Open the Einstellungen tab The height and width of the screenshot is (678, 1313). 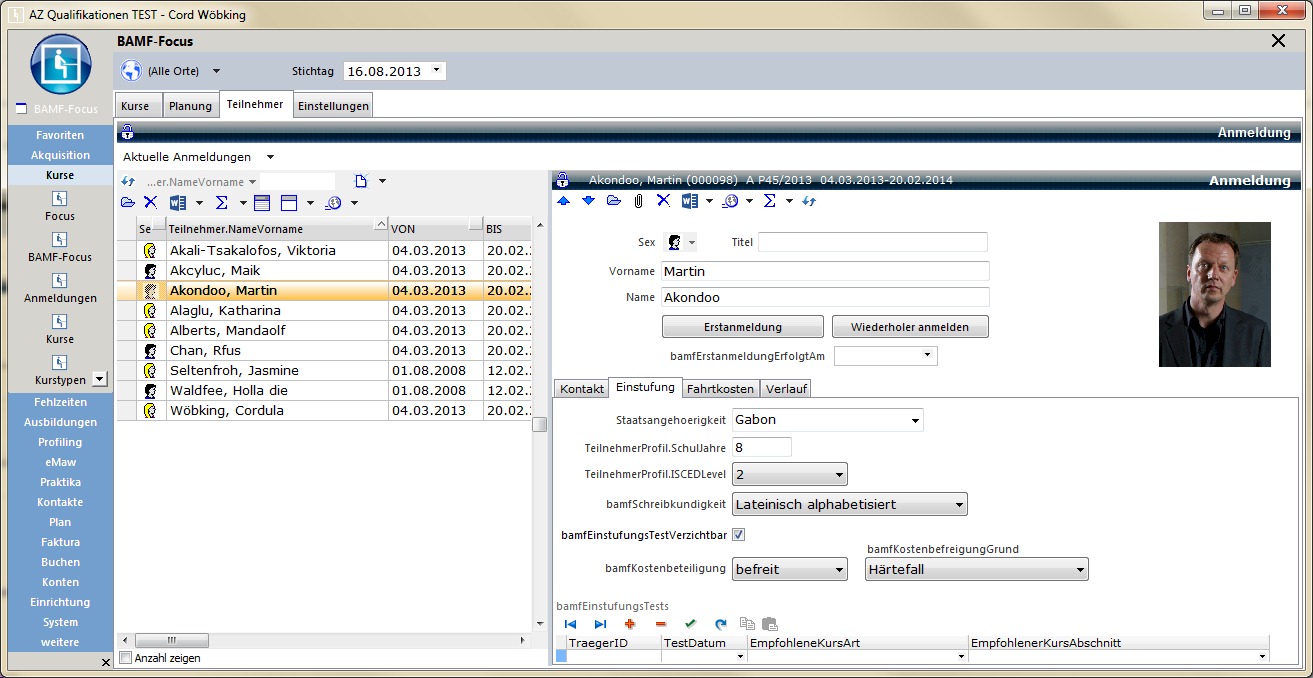pyautogui.click(x=333, y=106)
